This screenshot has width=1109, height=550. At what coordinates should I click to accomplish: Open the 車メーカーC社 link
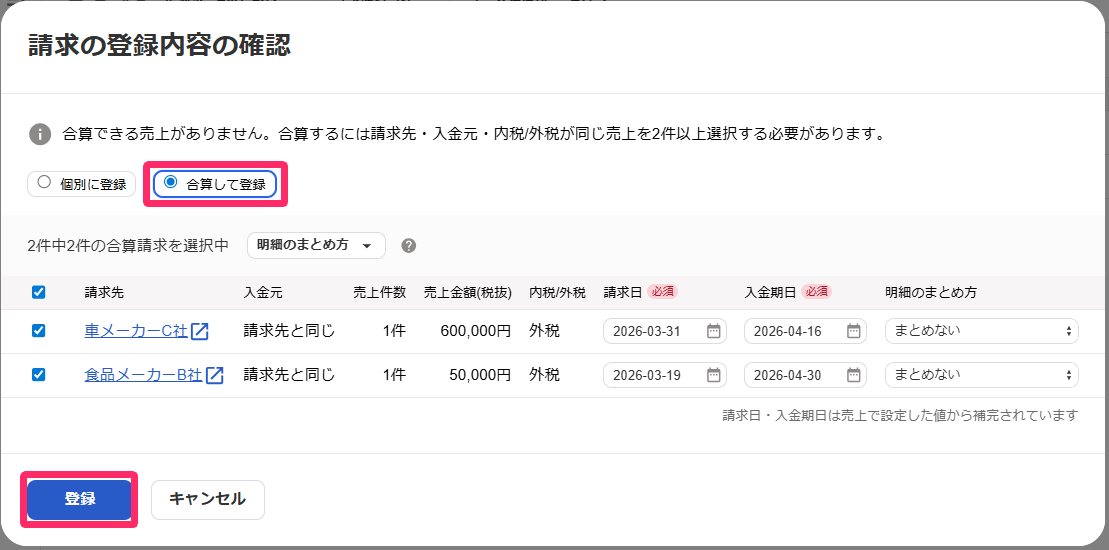point(136,331)
